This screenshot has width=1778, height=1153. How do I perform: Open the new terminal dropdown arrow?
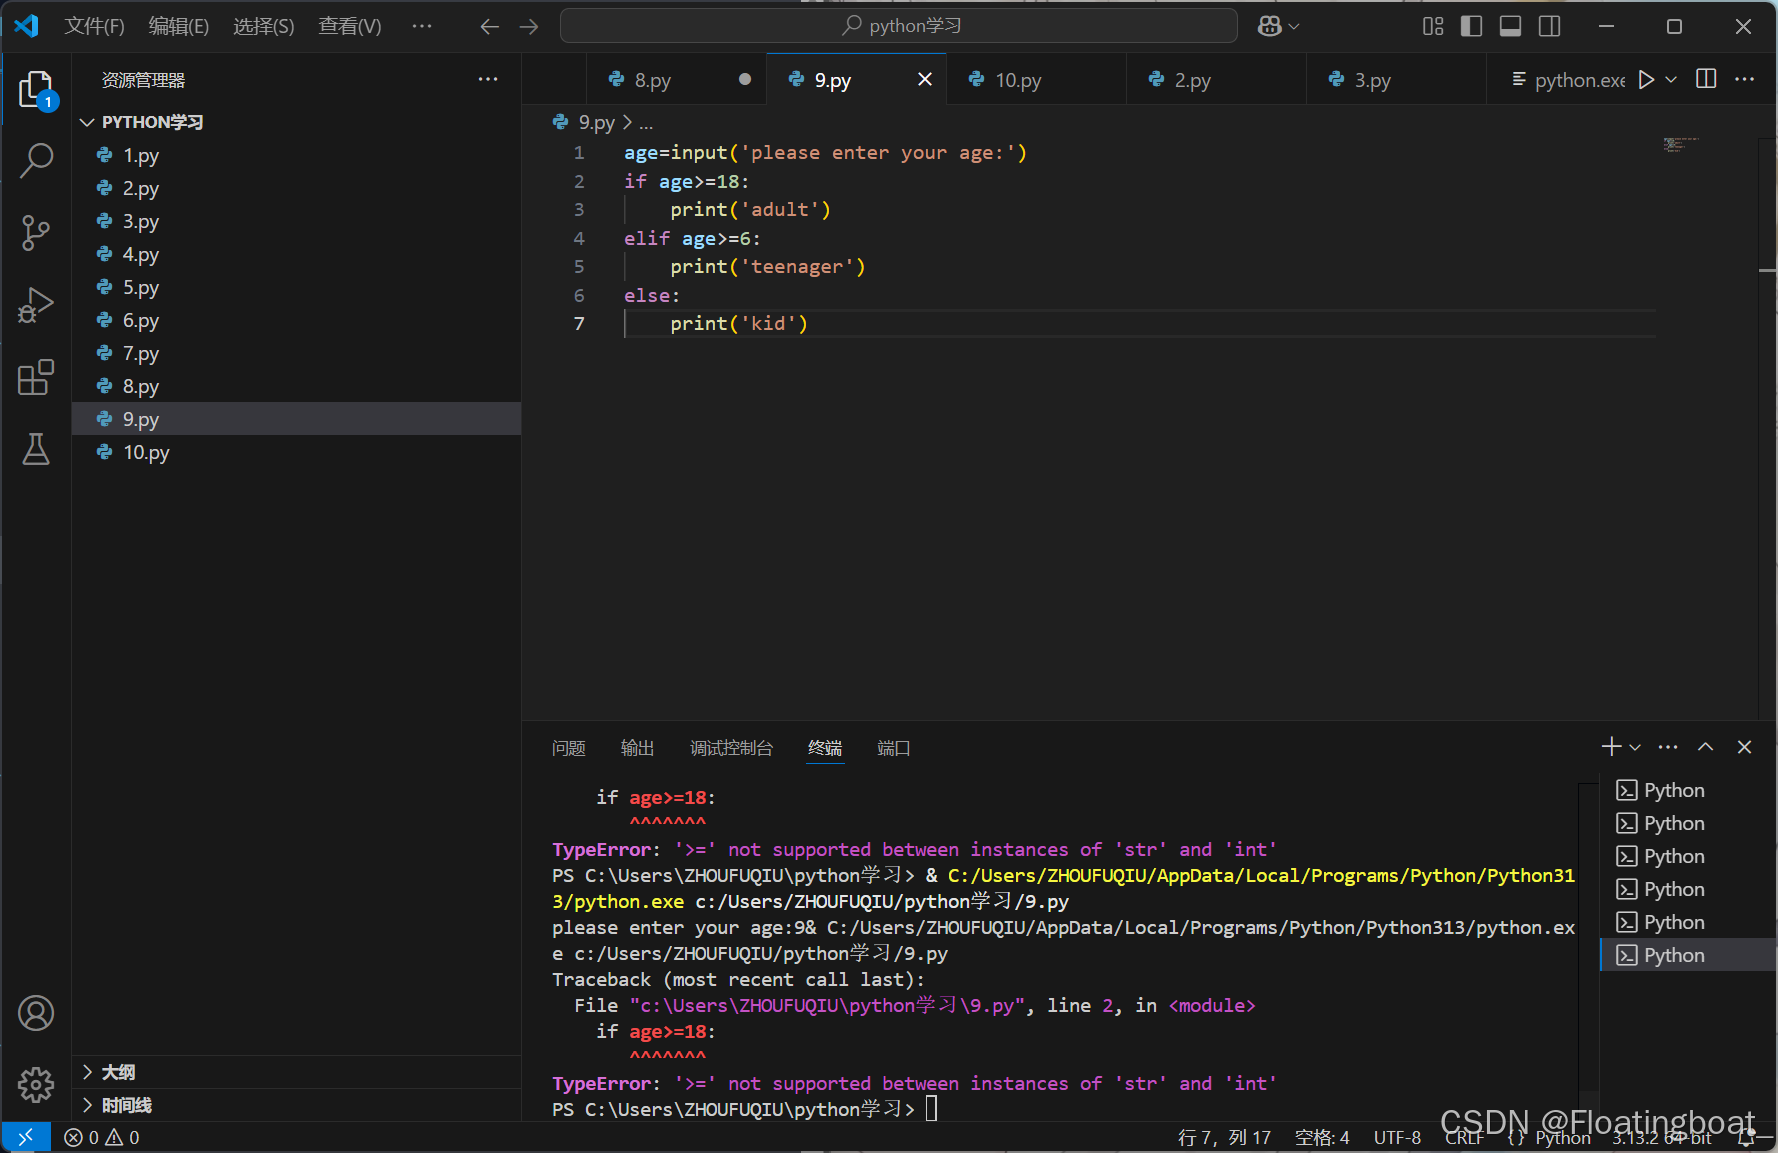point(1635,747)
